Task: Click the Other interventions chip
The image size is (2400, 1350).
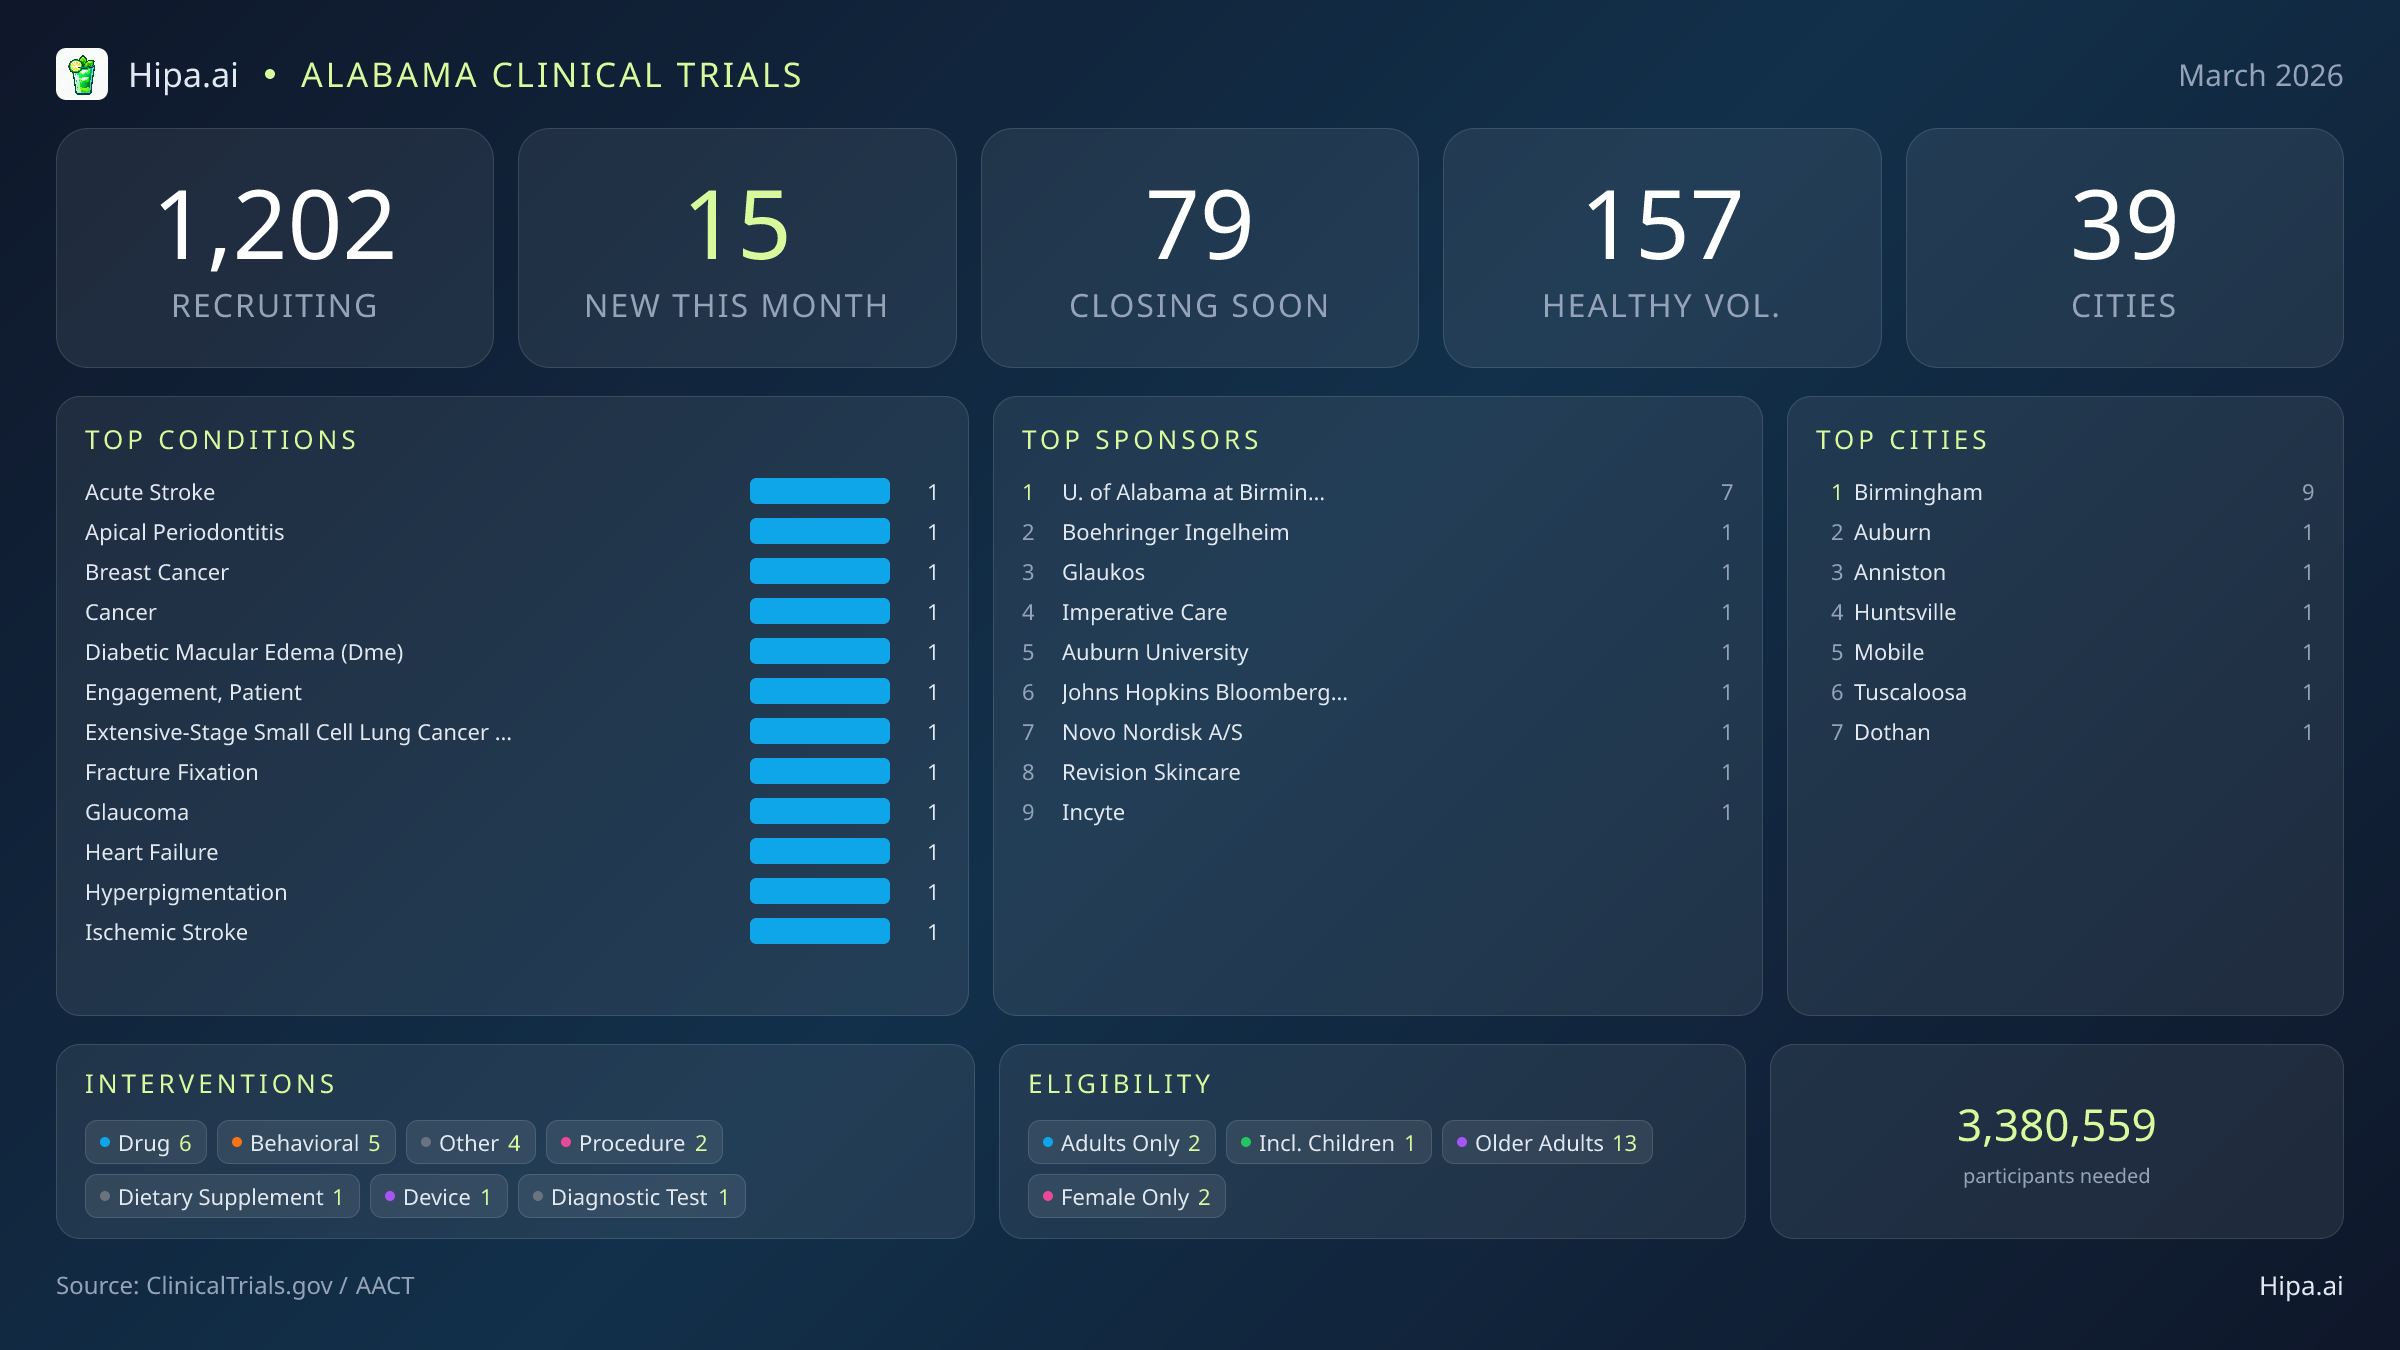Action: [x=470, y=1142]
